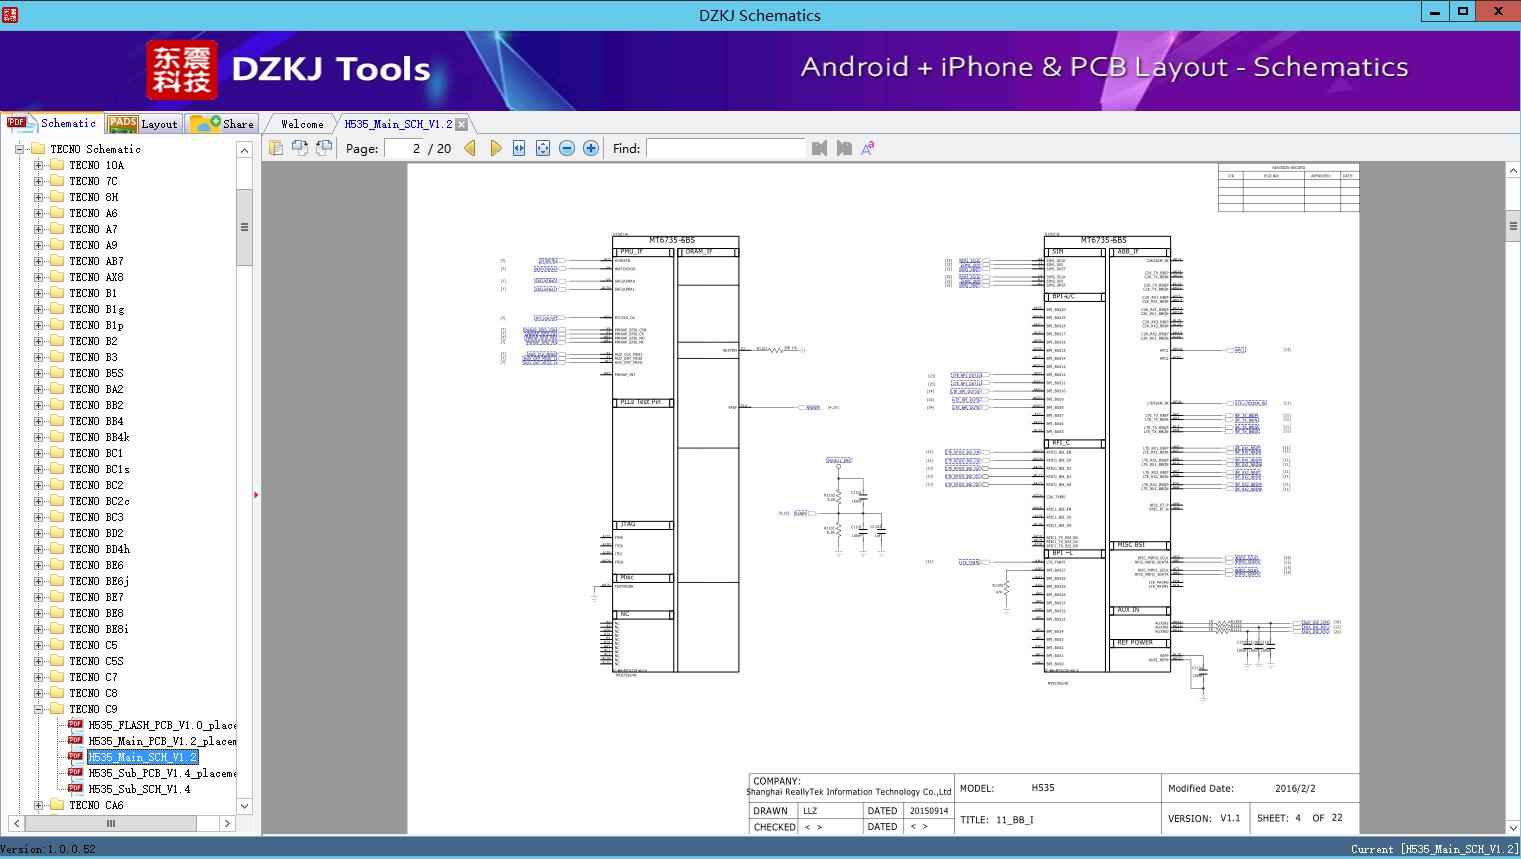1521x859 pixels.
Task: Expand the TECNO BB4k folder
Action: tap(38, 437)
